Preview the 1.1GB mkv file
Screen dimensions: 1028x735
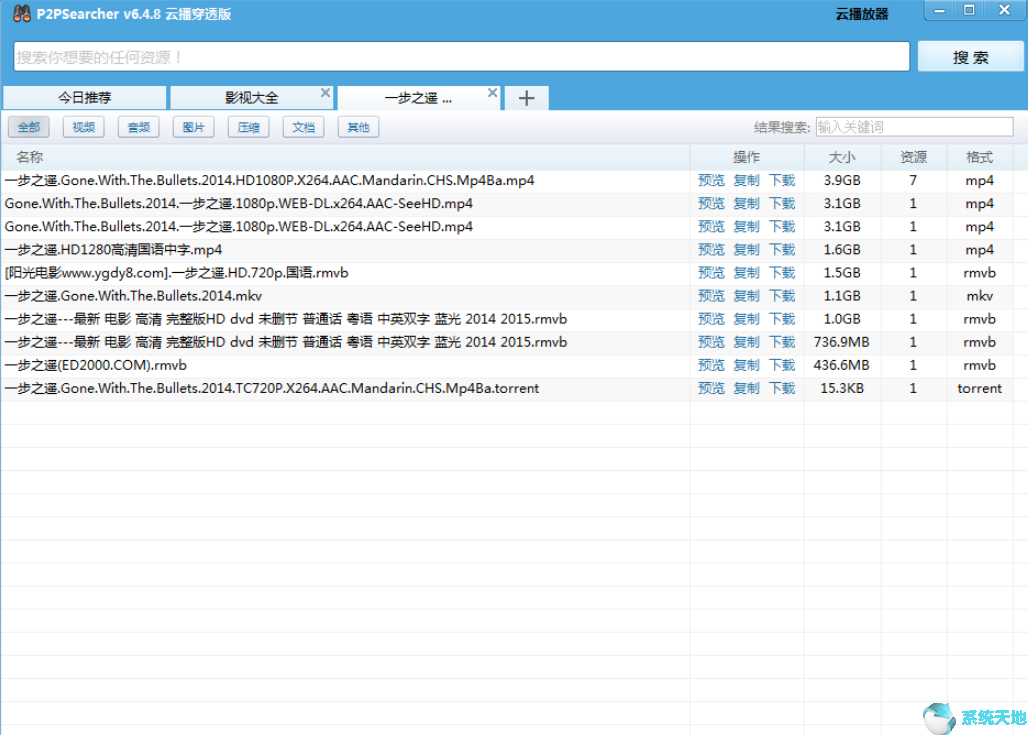[x=711, y=296]
